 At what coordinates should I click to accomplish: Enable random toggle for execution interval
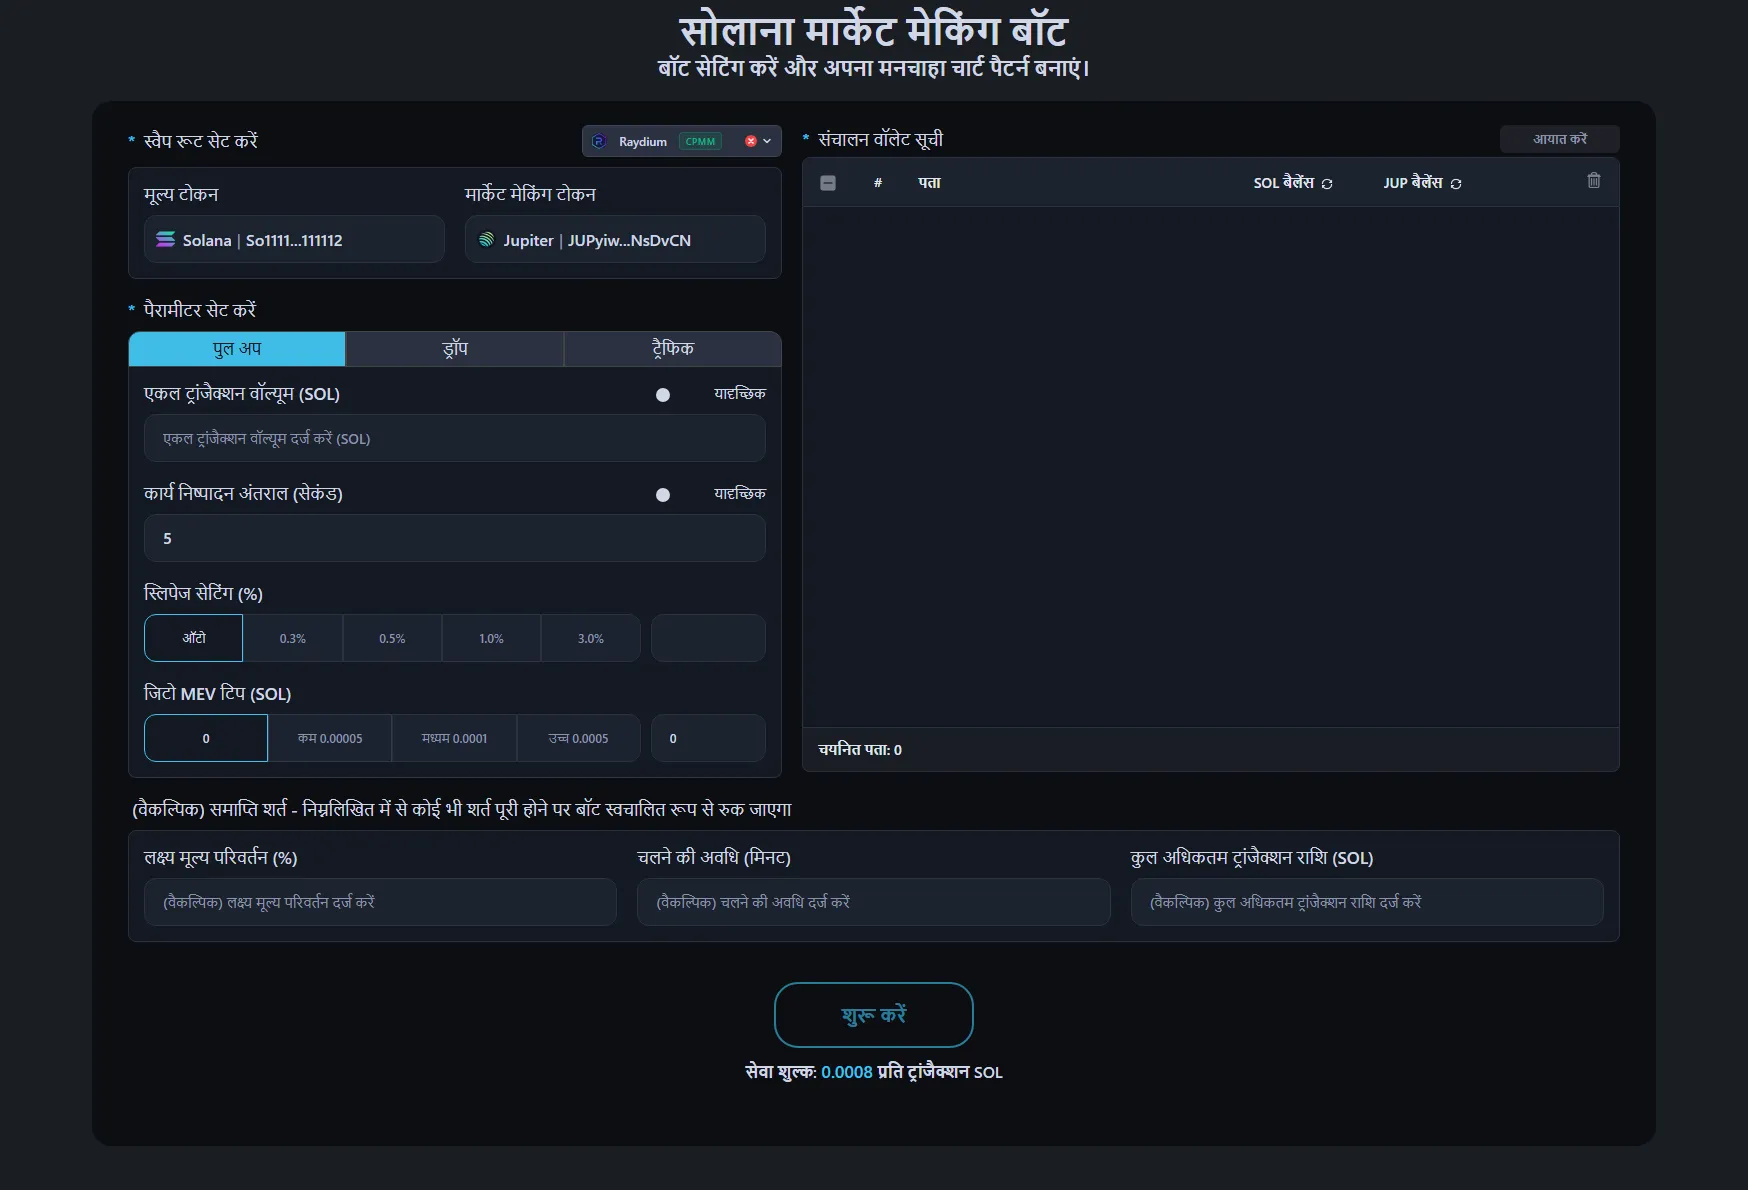click(663, 495)
